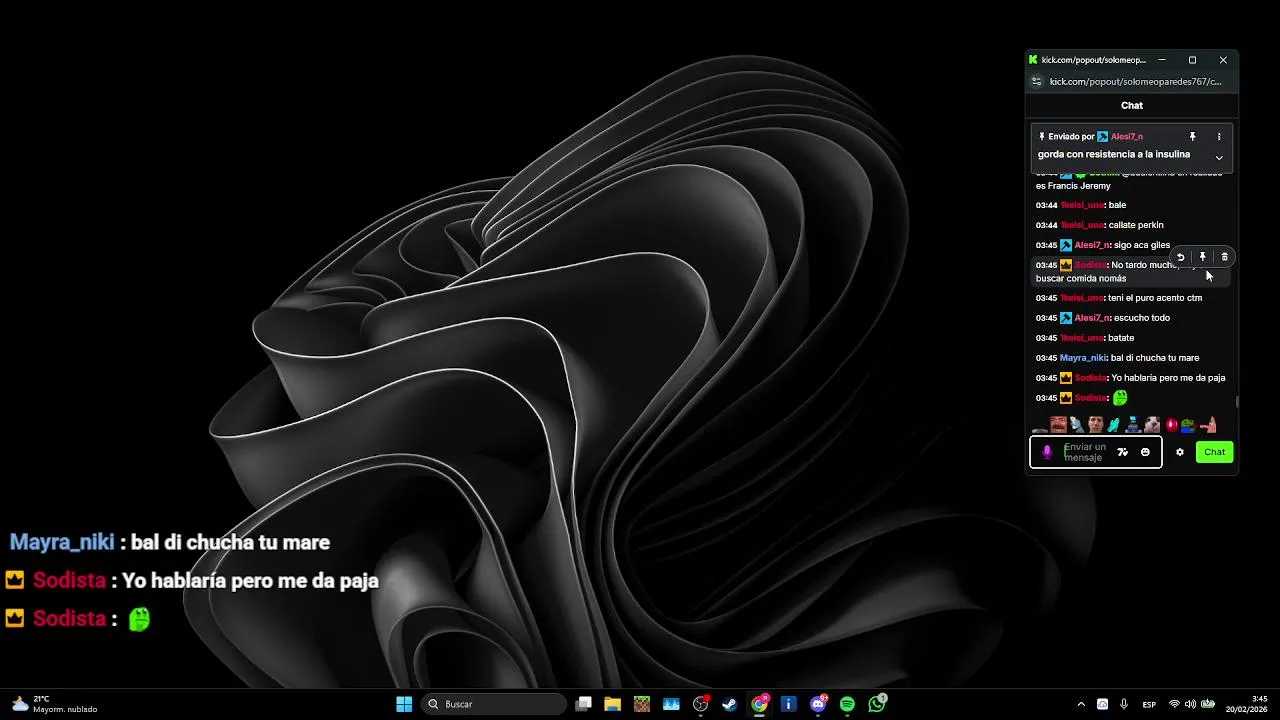Viewport: 1280px width, 720px height.
Task: Open the emoji picker smiley icon
Action: point(1145,452)
